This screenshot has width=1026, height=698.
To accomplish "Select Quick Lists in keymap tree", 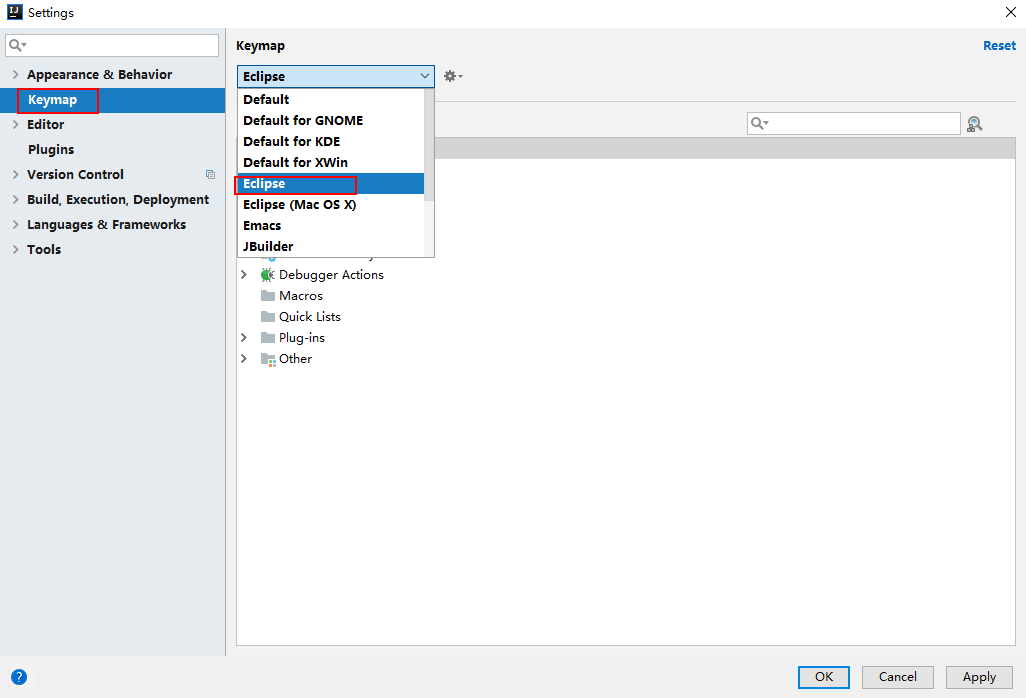I will tap(310, 317).
